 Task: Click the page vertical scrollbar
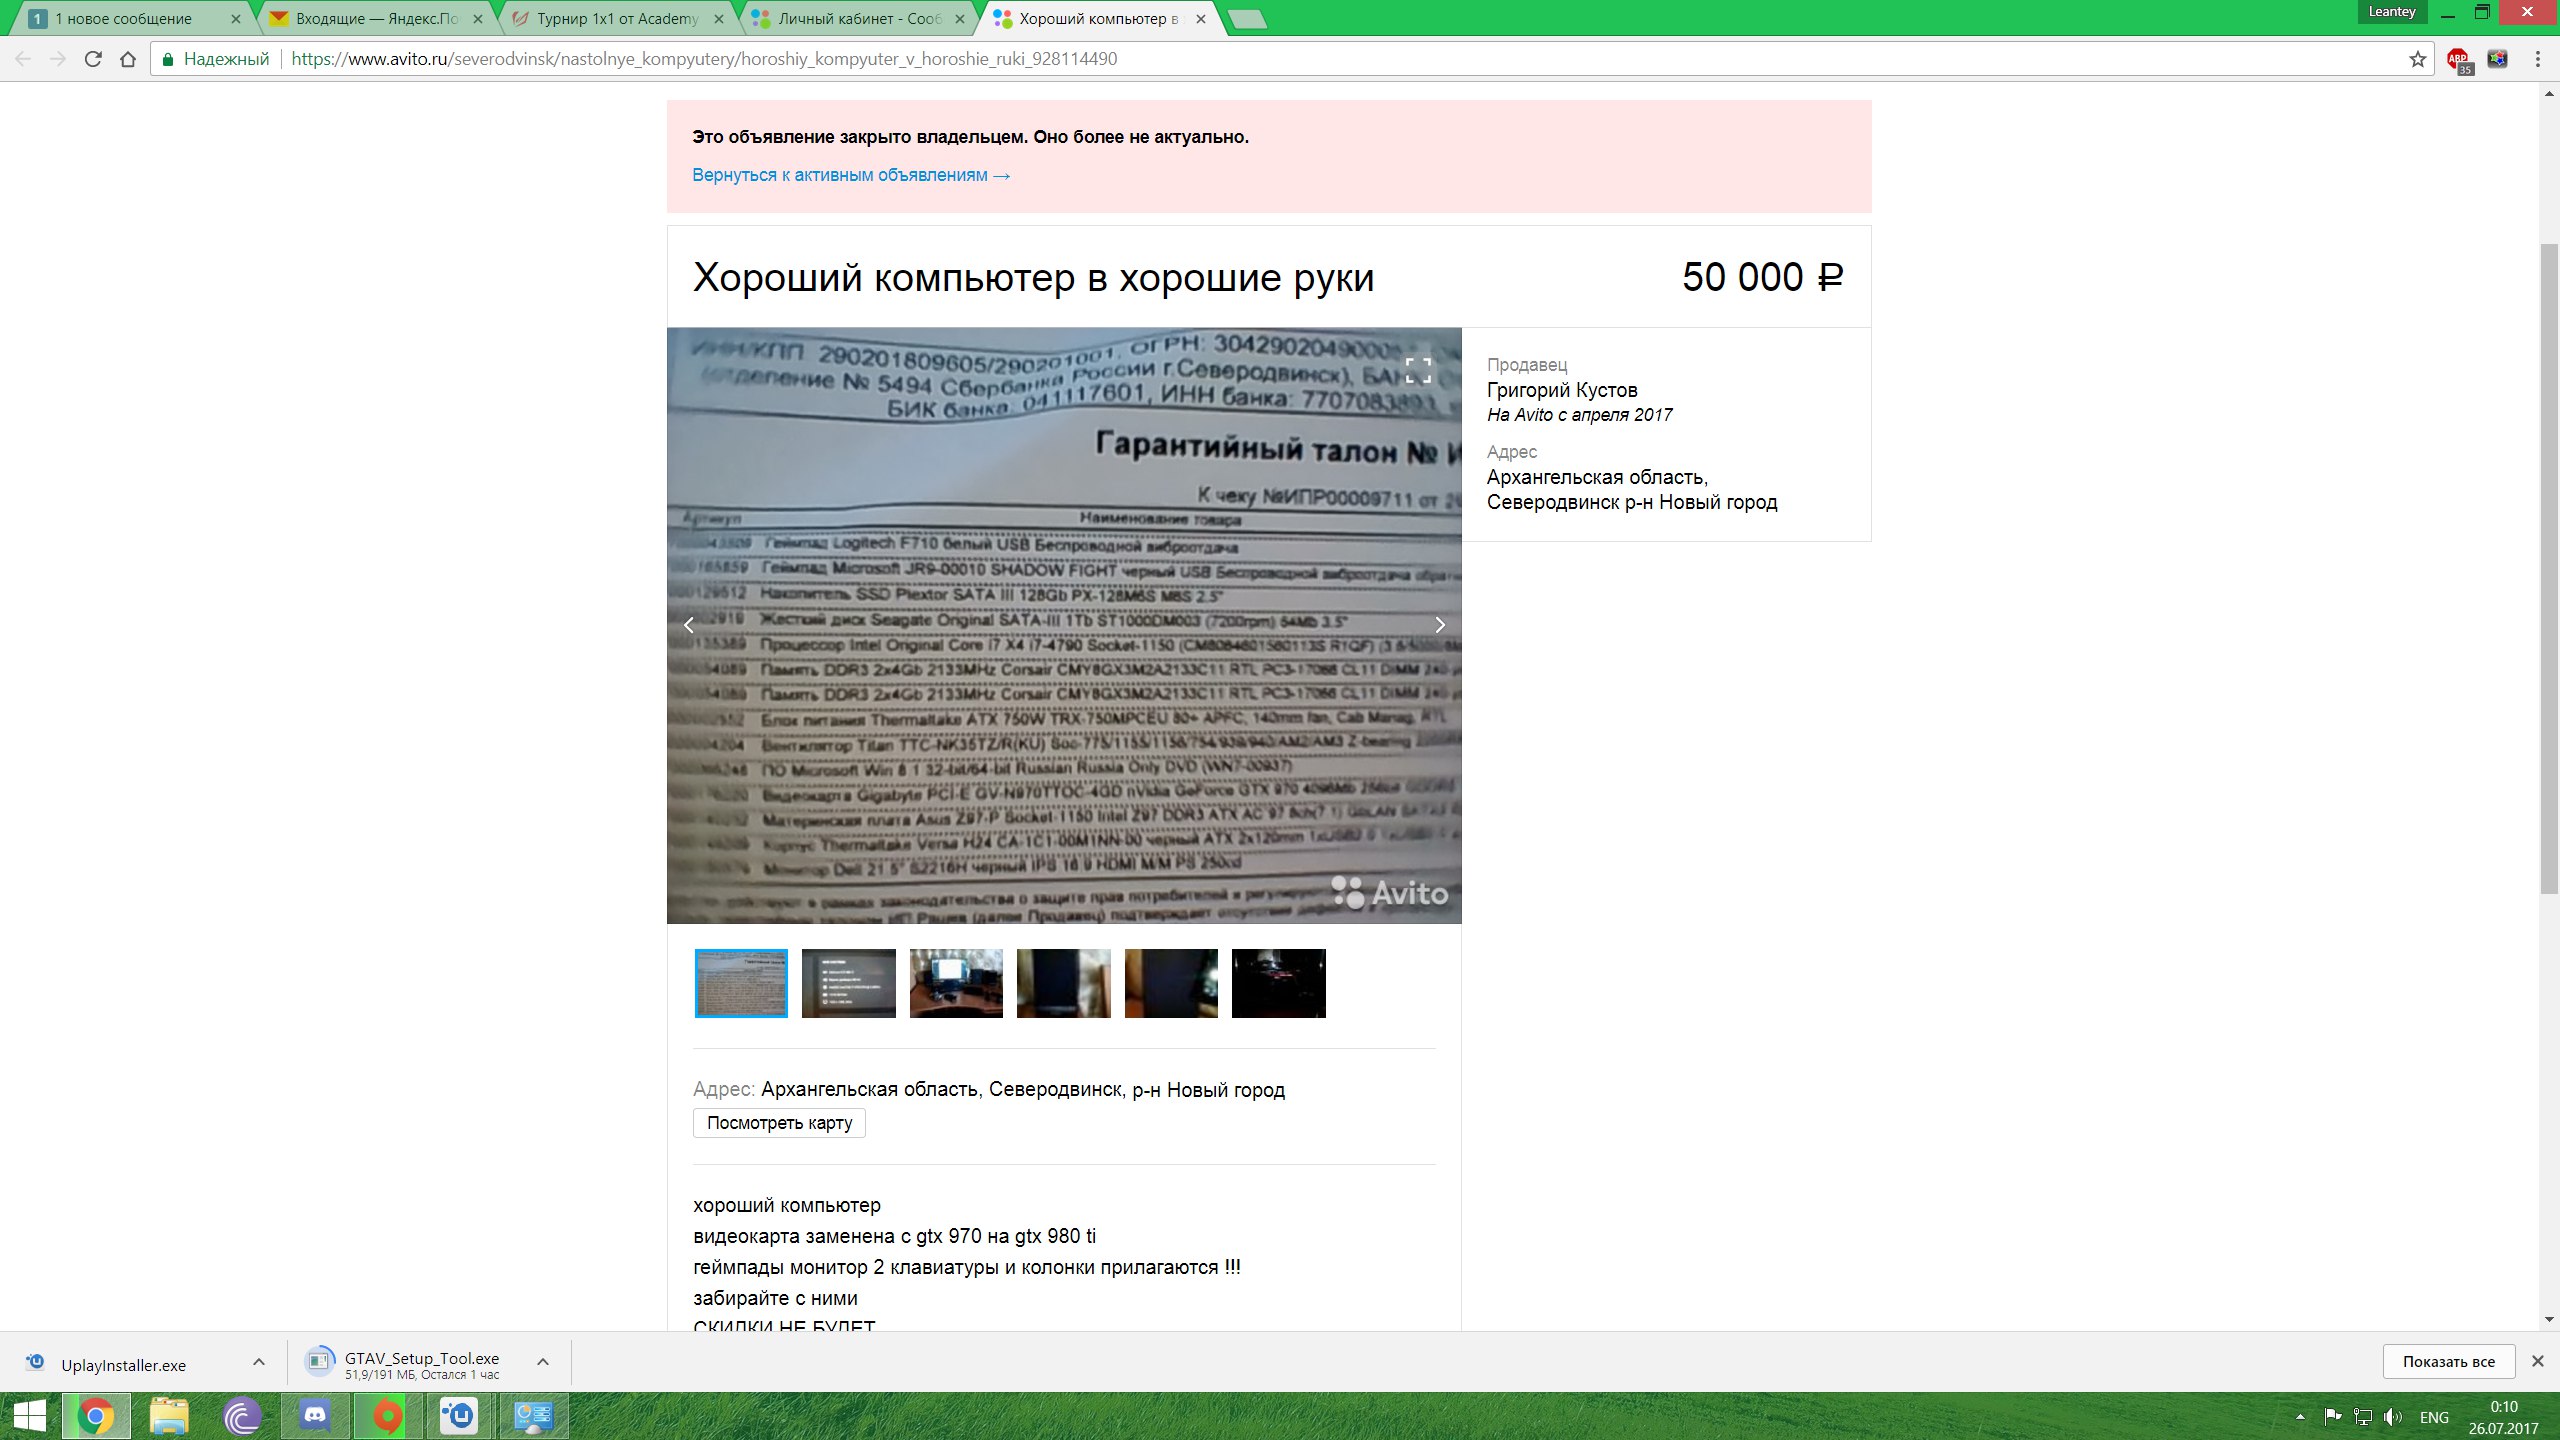tap(2549, 568)
